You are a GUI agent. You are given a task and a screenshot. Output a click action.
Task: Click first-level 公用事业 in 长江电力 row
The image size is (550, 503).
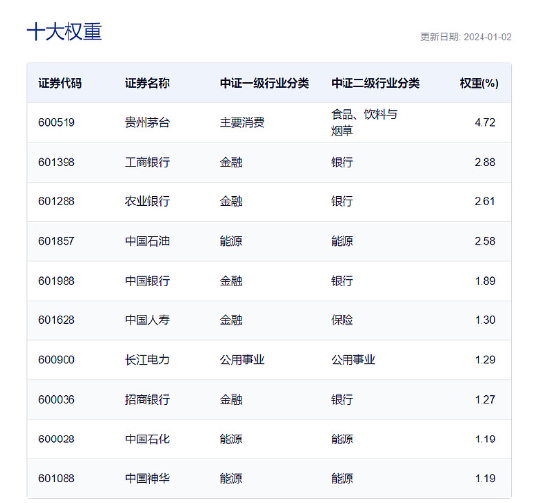(x=242, y=360)
